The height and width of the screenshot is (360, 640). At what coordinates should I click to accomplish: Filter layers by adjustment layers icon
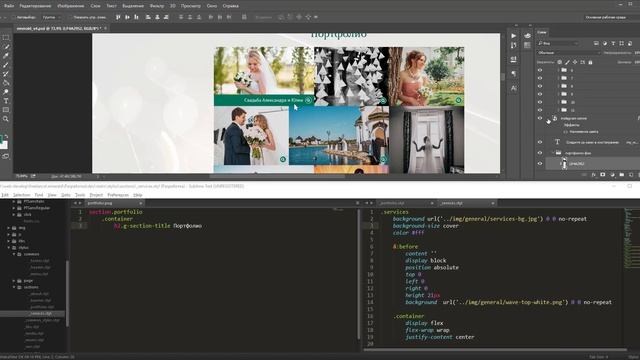click(604, 43)
